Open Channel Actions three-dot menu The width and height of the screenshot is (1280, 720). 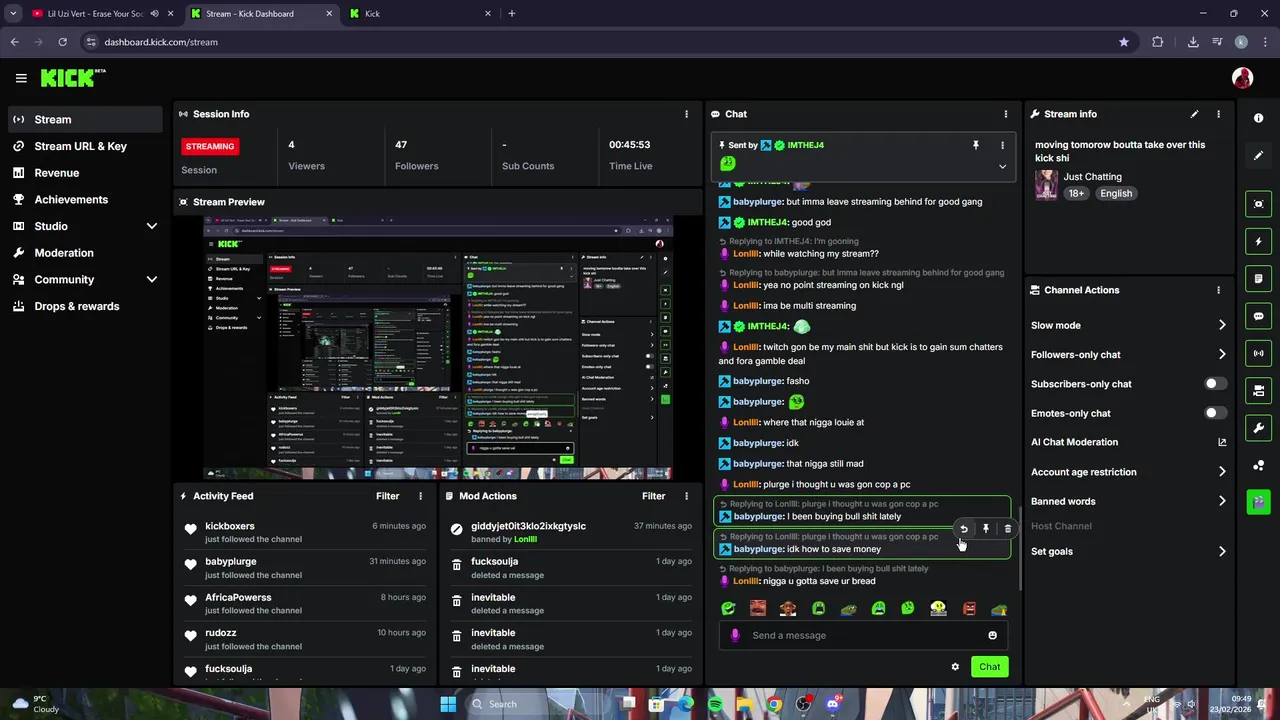[x=1218, y=290]
